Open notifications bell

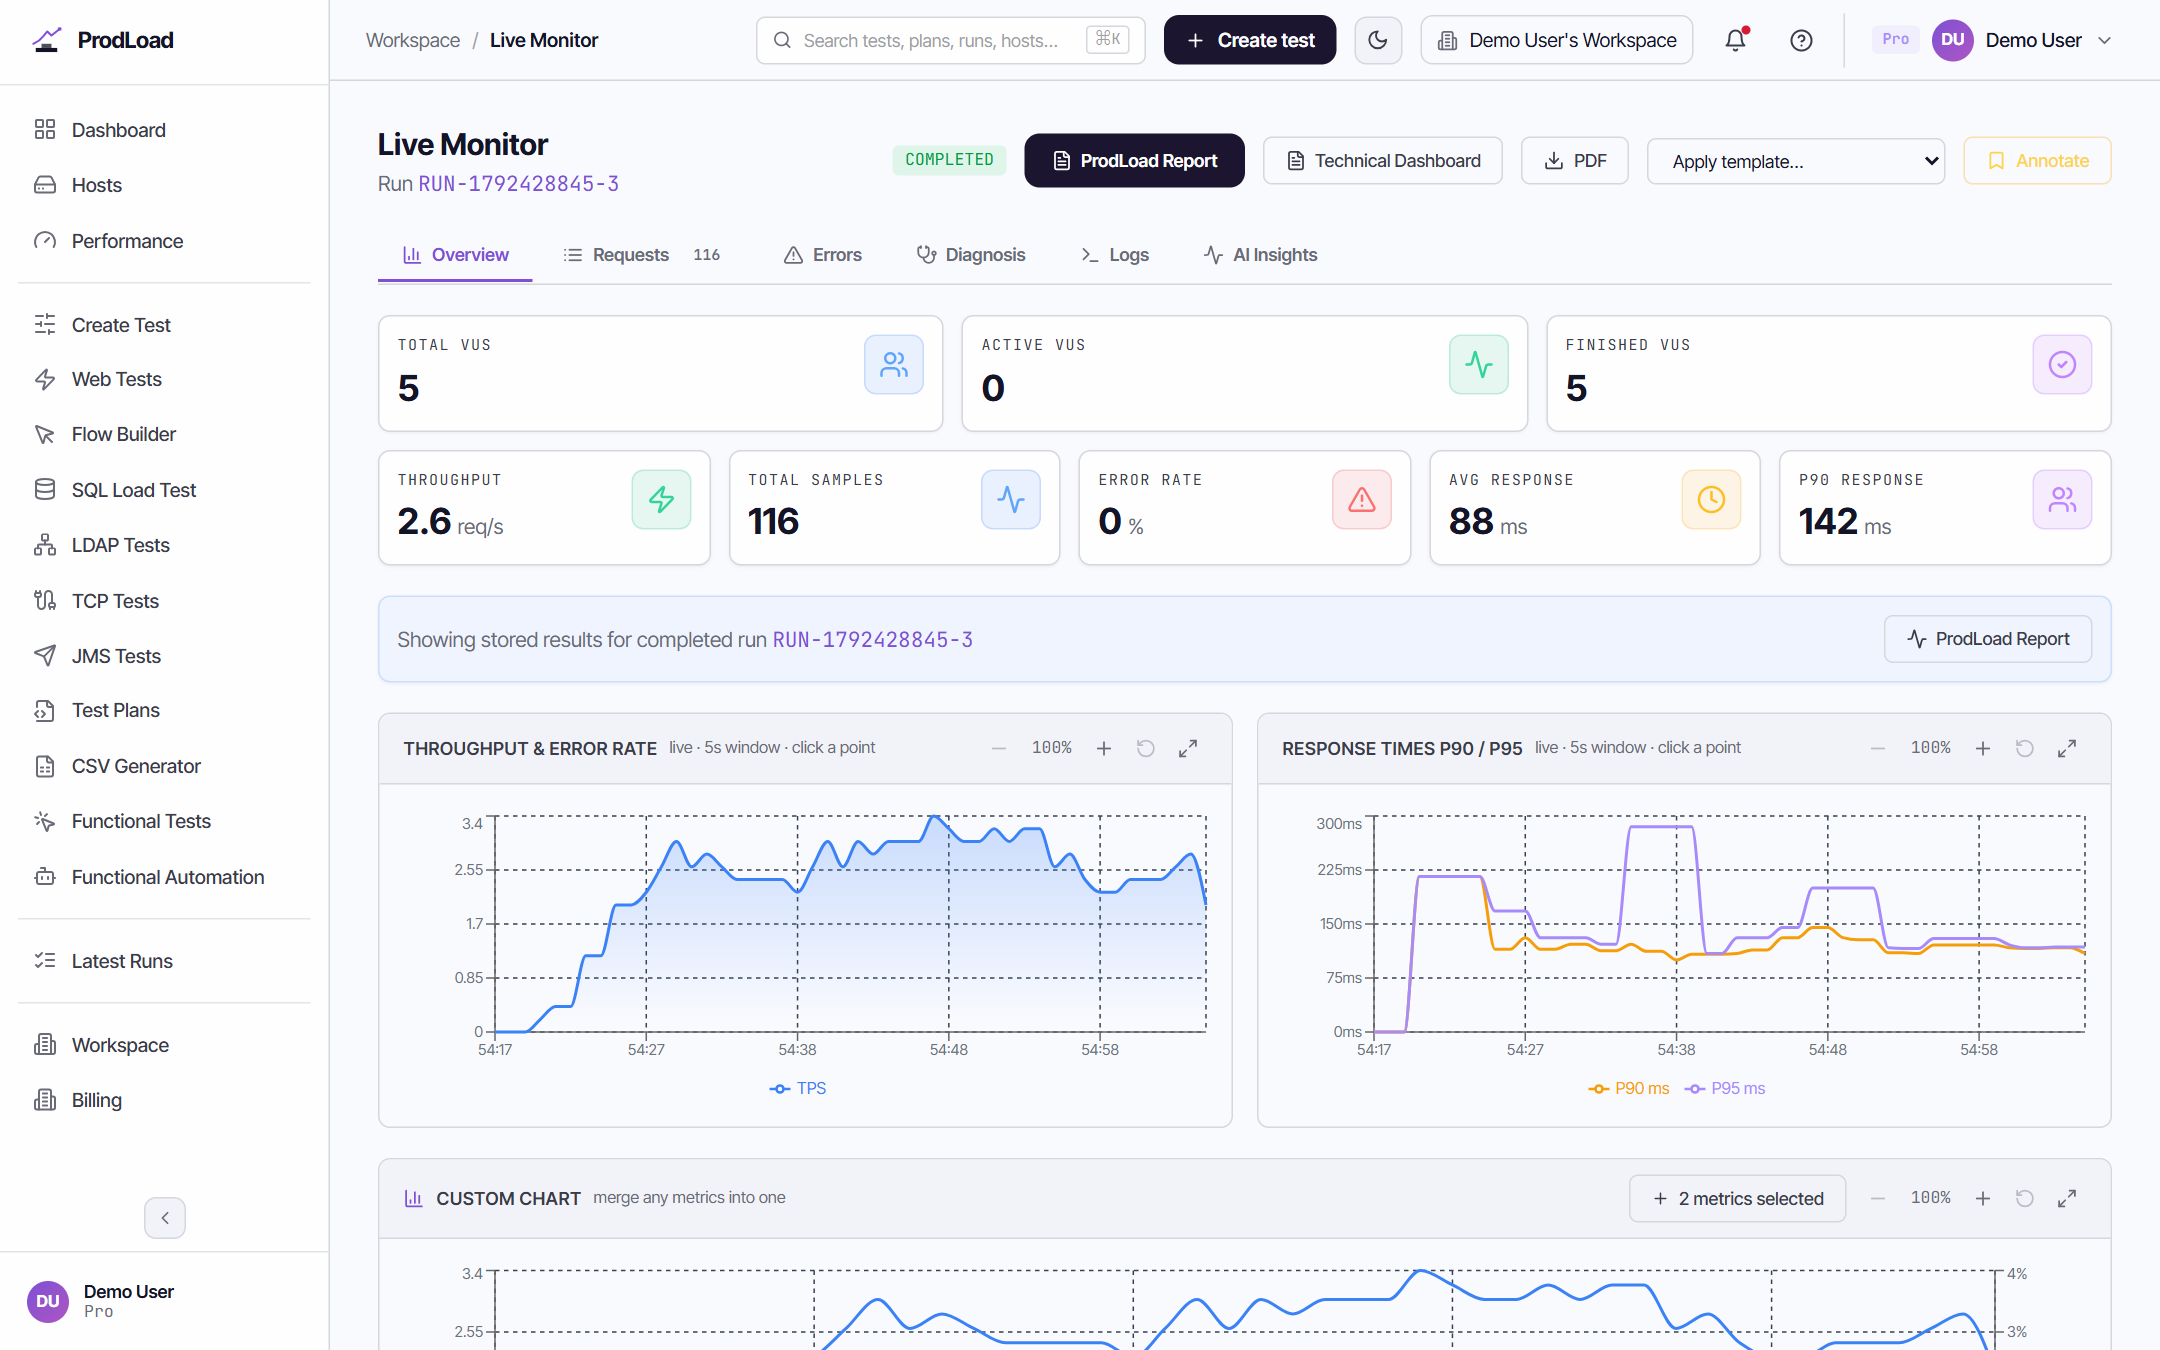1735,40
